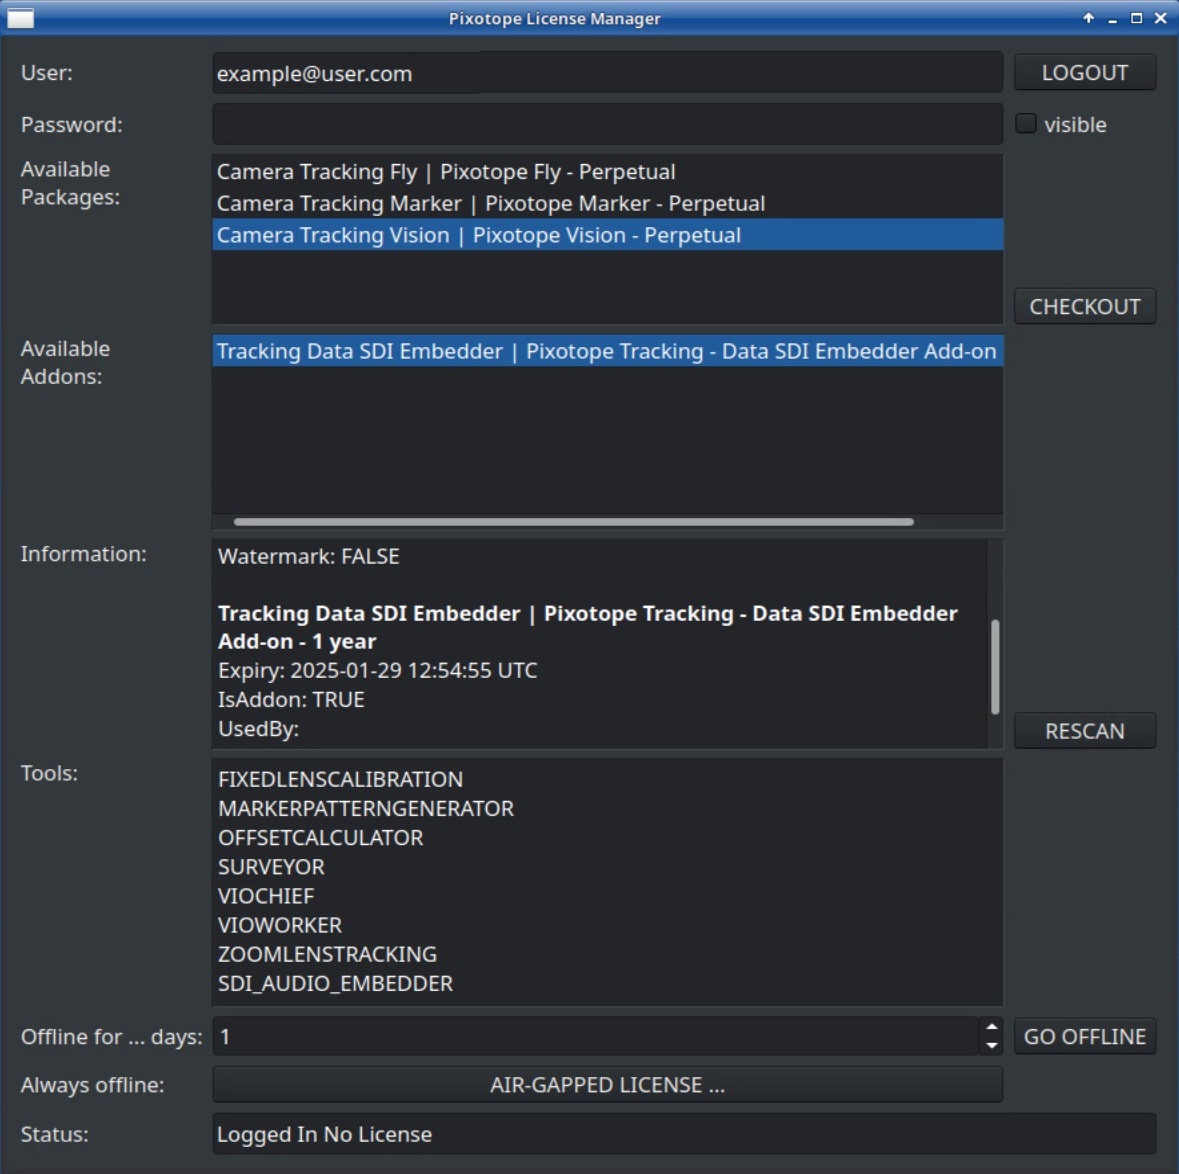Minimize the Pixotope License Manager window
1179x1174 pixels.
tap(1112, 18)
